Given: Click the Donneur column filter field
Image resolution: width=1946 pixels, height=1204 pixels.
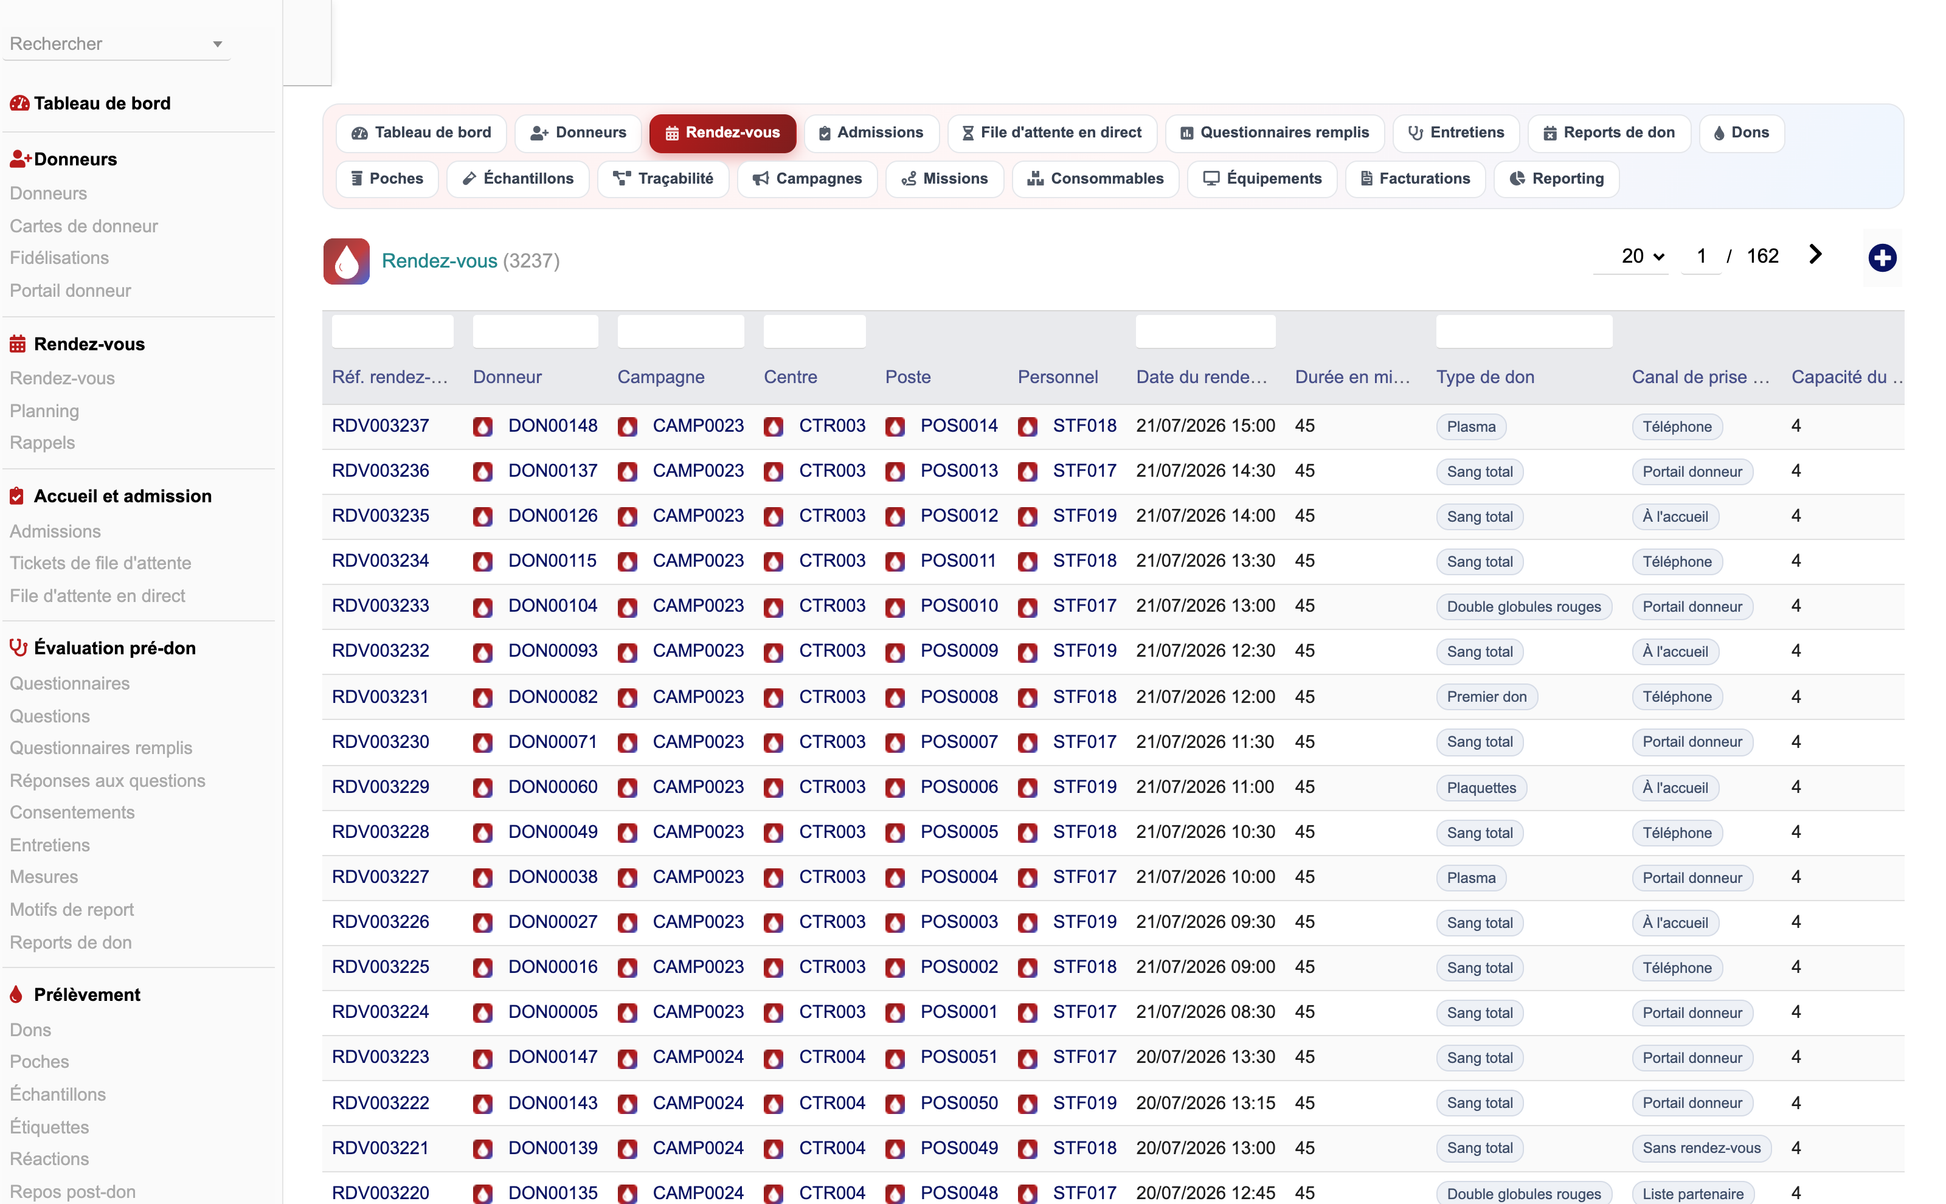Looking at the screenshot, I should 535,331.
